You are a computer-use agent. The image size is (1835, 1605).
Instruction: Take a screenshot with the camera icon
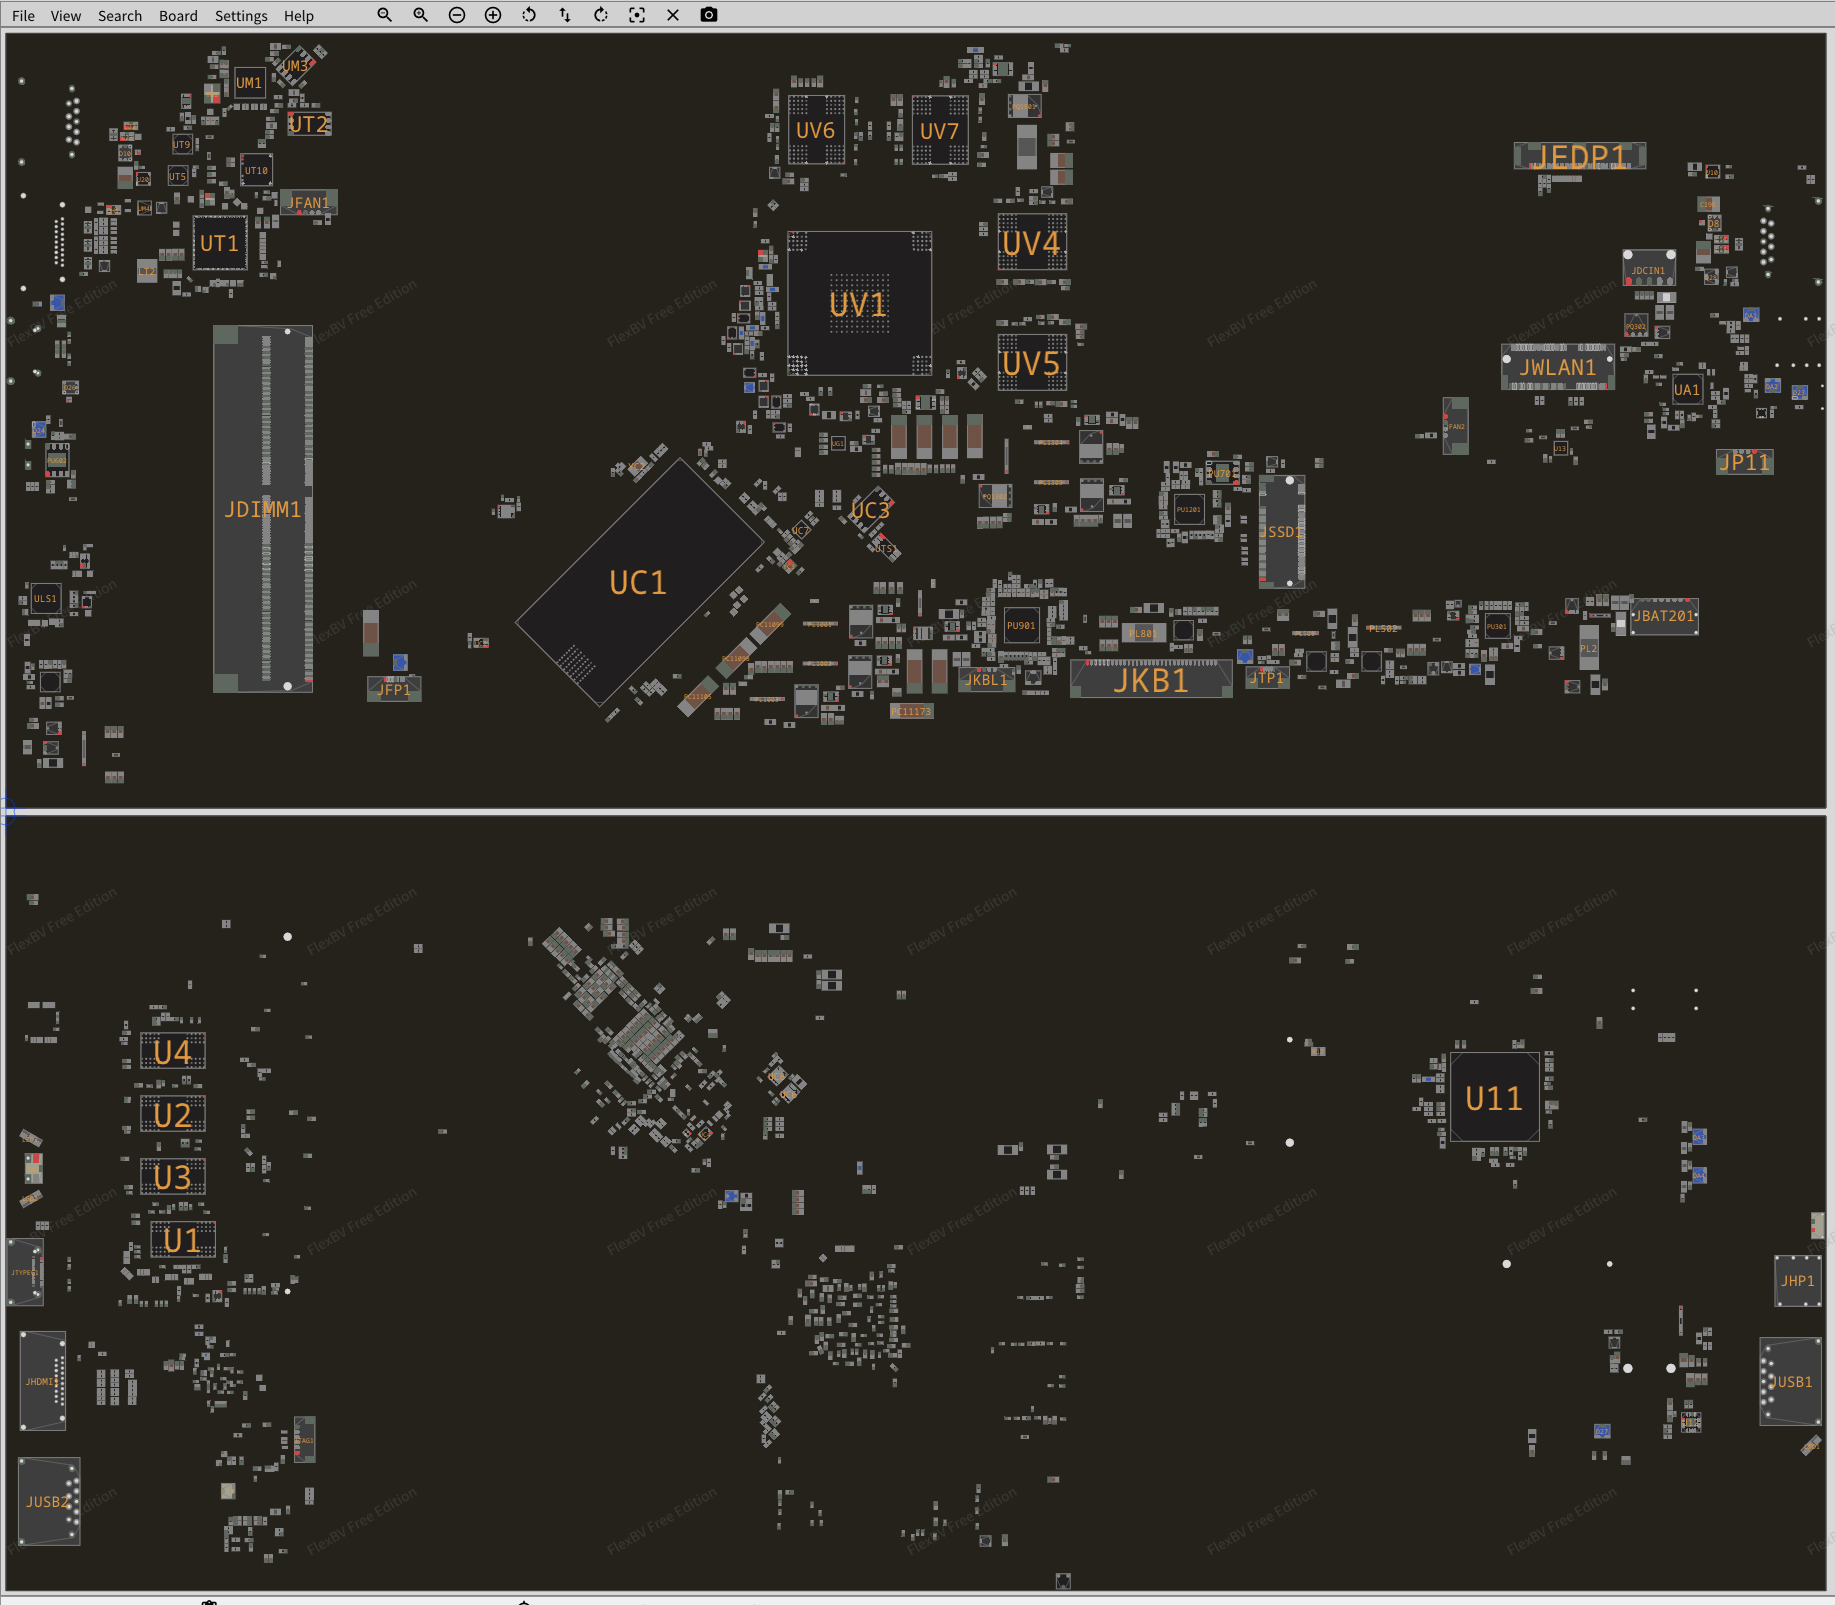[709, 15]
